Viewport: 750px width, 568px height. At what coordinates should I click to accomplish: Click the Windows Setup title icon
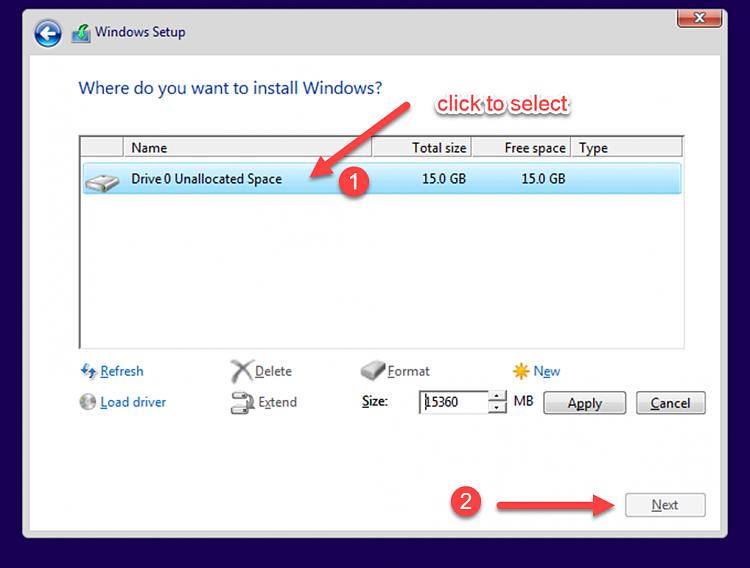pos(81,33)
